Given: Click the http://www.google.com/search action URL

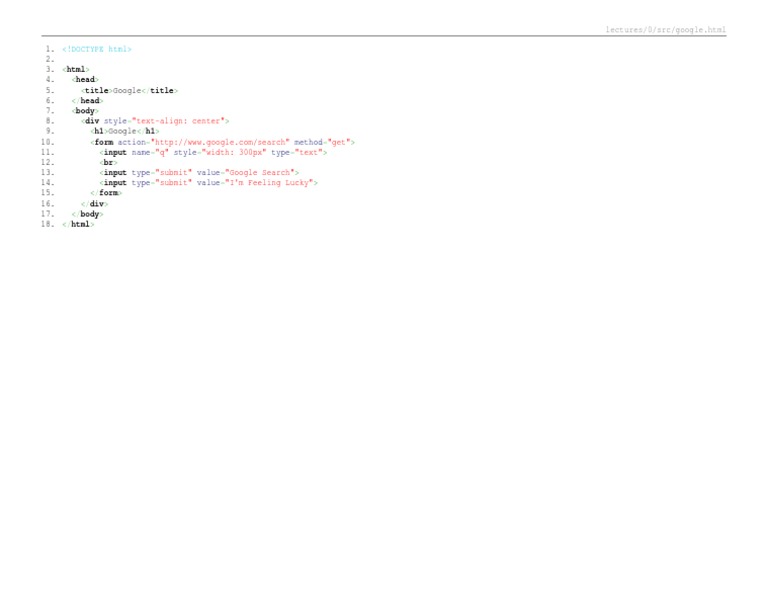Looking at the screenshot, I should click(x=220, y=142).
